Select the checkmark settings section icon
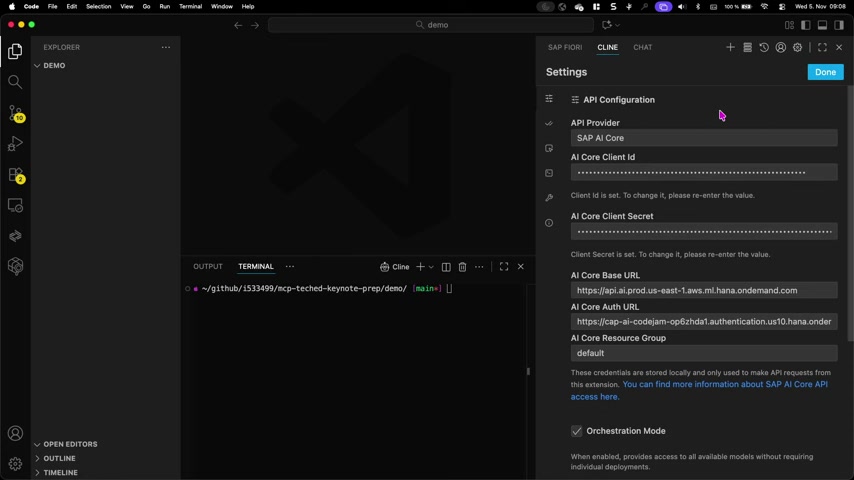This screenshot has height=480, width=854. 549,124
